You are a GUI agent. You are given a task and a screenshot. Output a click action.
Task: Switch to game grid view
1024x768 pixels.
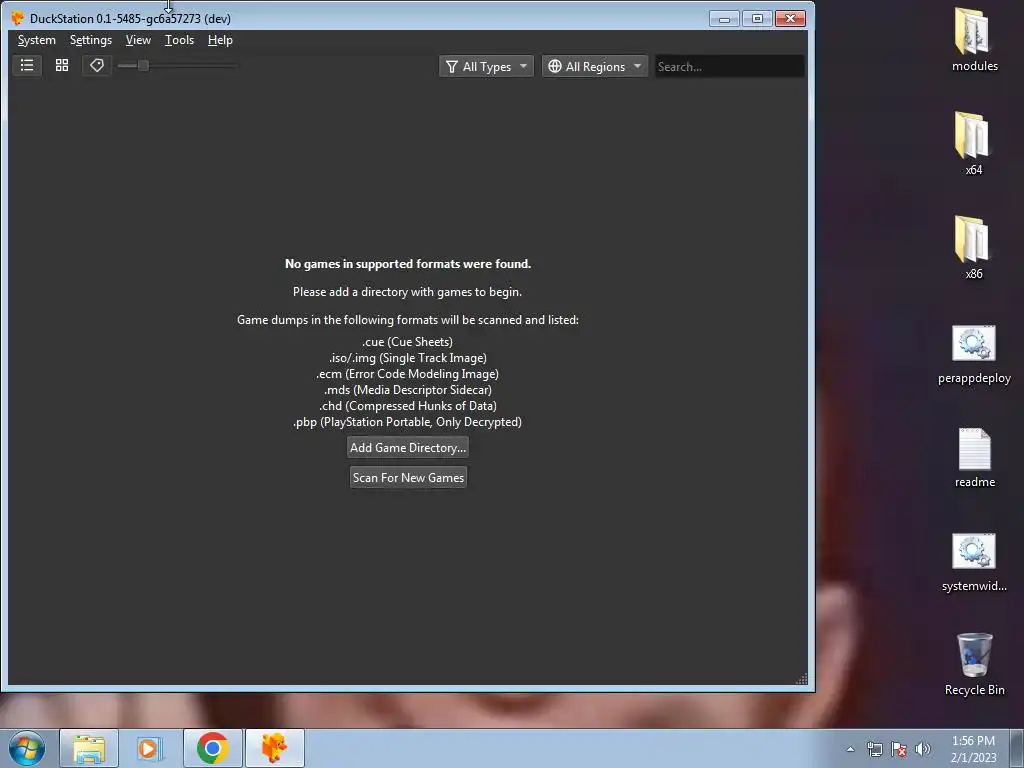point(62,65)
